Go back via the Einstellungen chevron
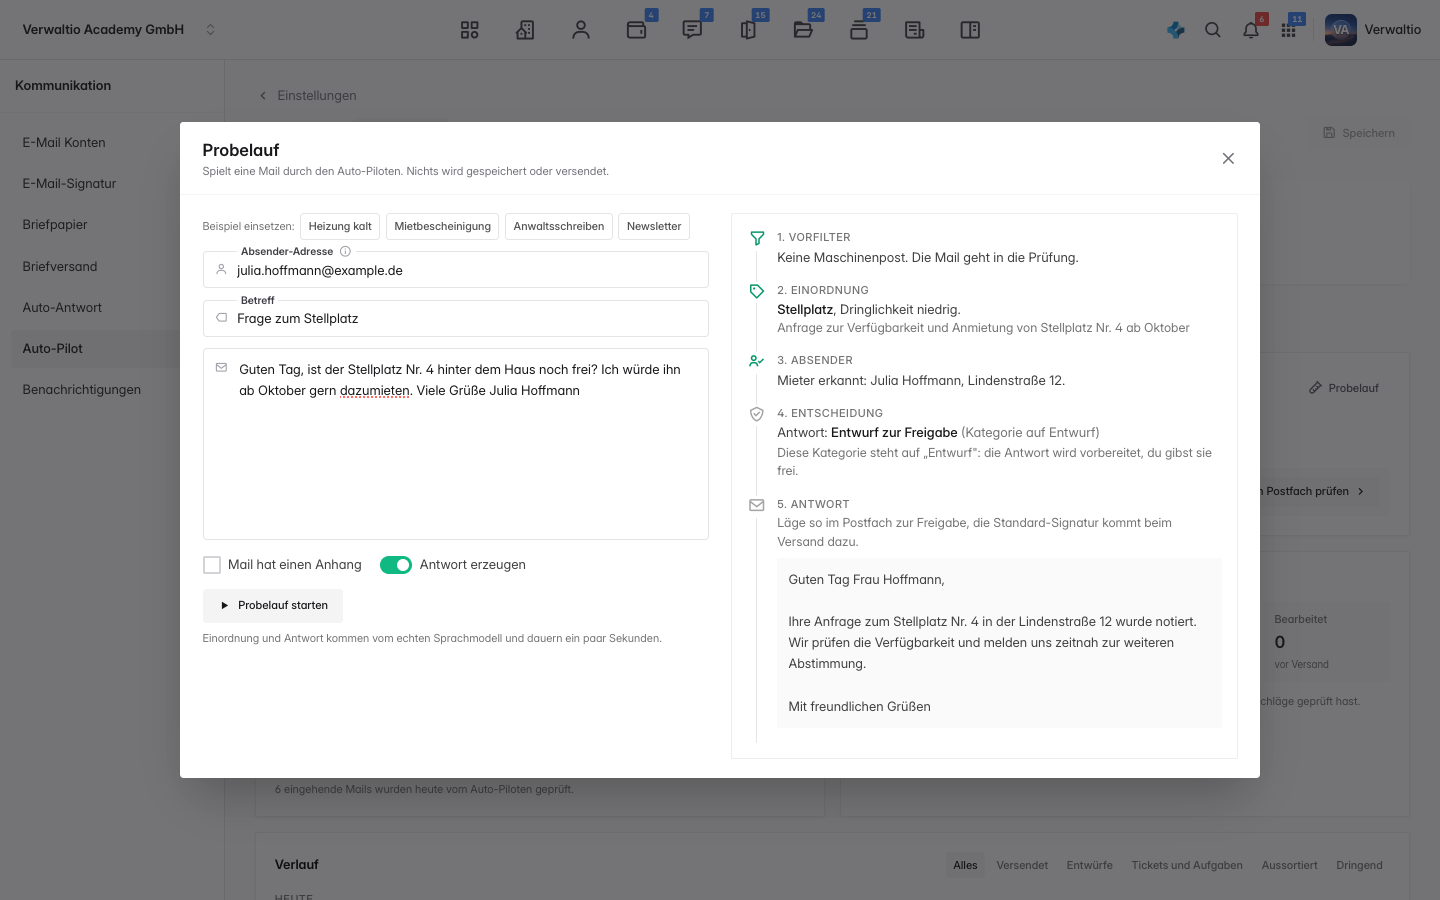The height and width of the screenshot is (900, 1440). (263, 96)
